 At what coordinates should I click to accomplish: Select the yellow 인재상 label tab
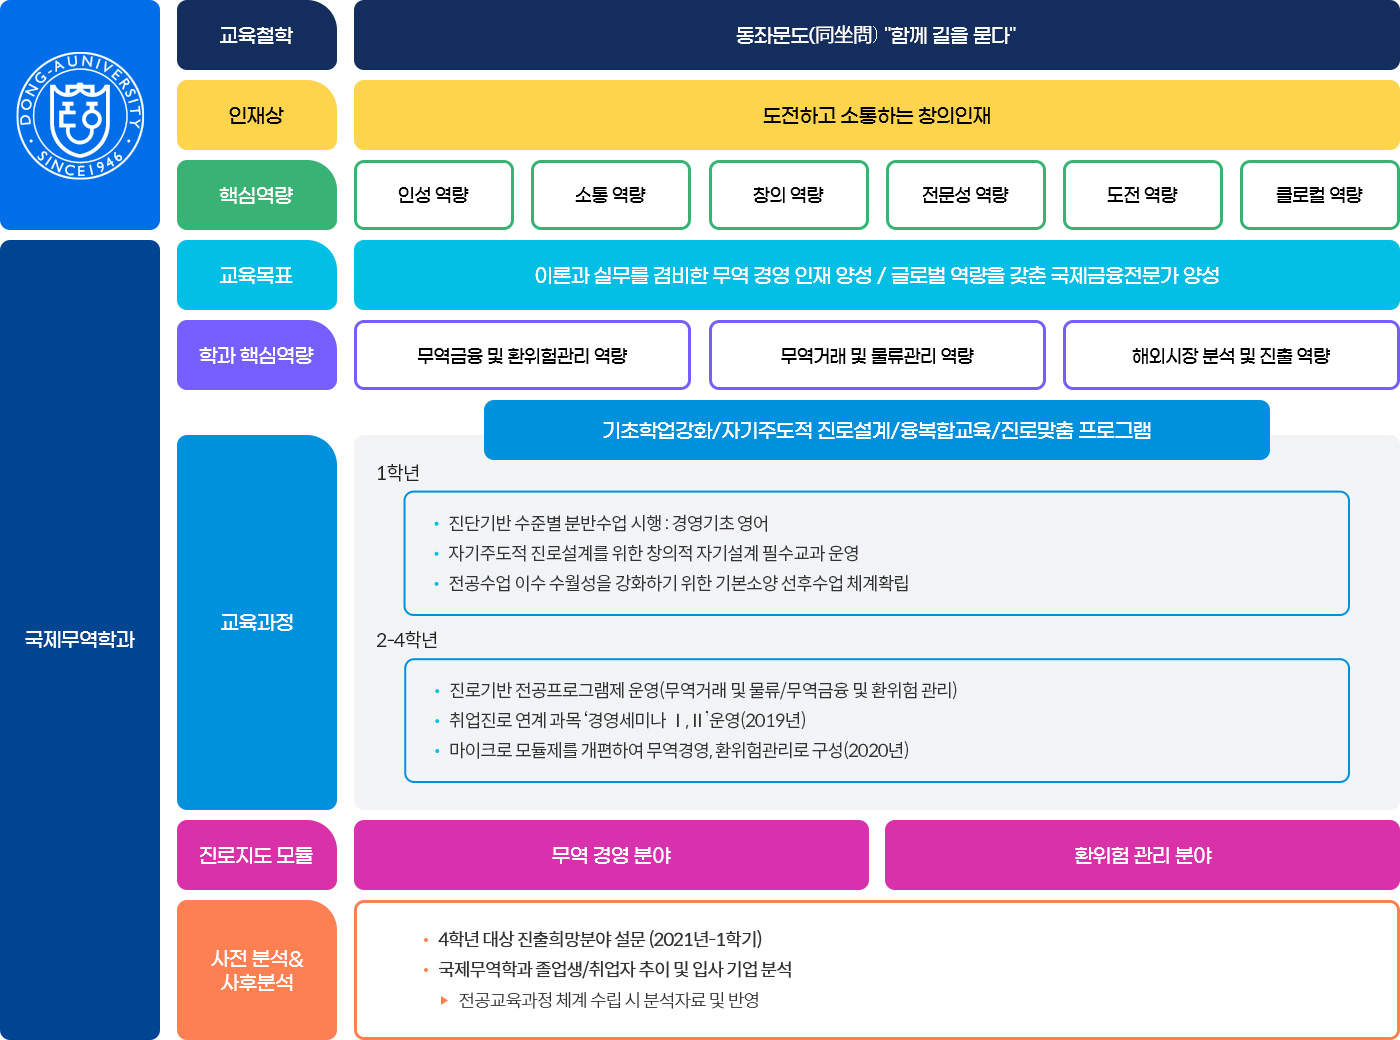(x=256, y=115)
